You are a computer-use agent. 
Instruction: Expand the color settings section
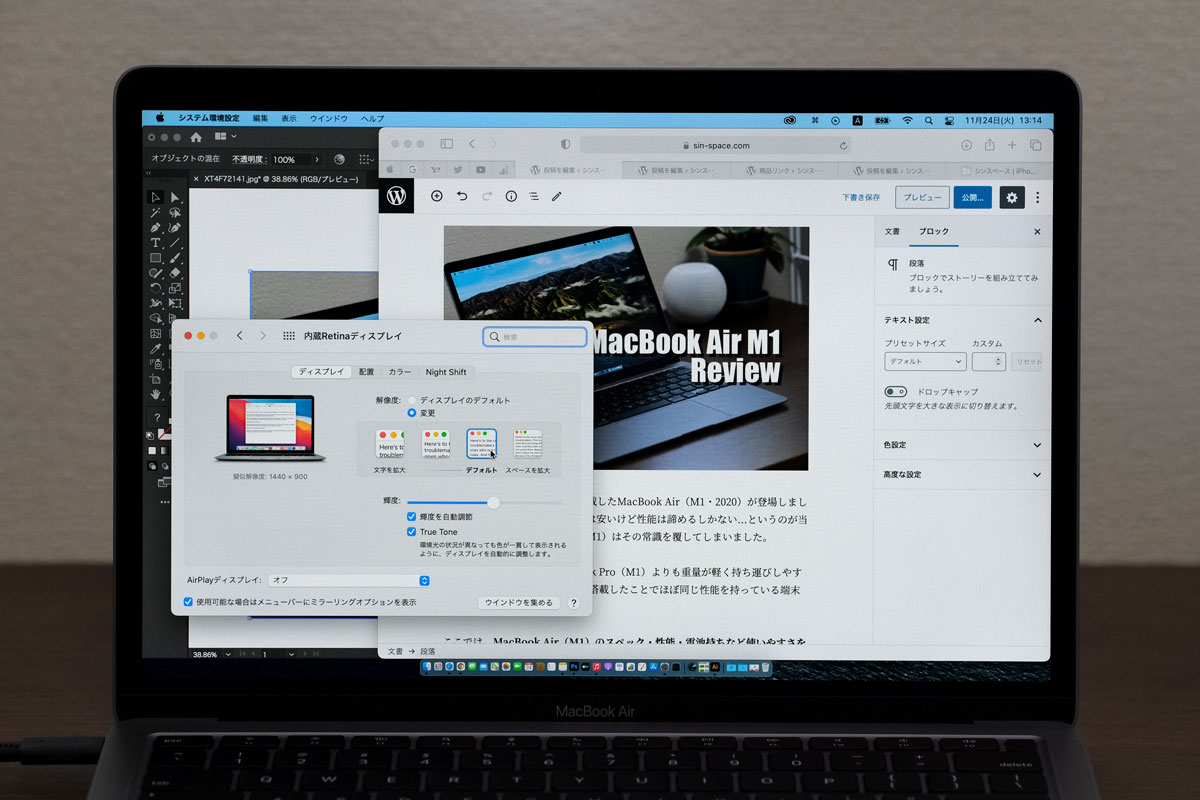(1037, 445)
